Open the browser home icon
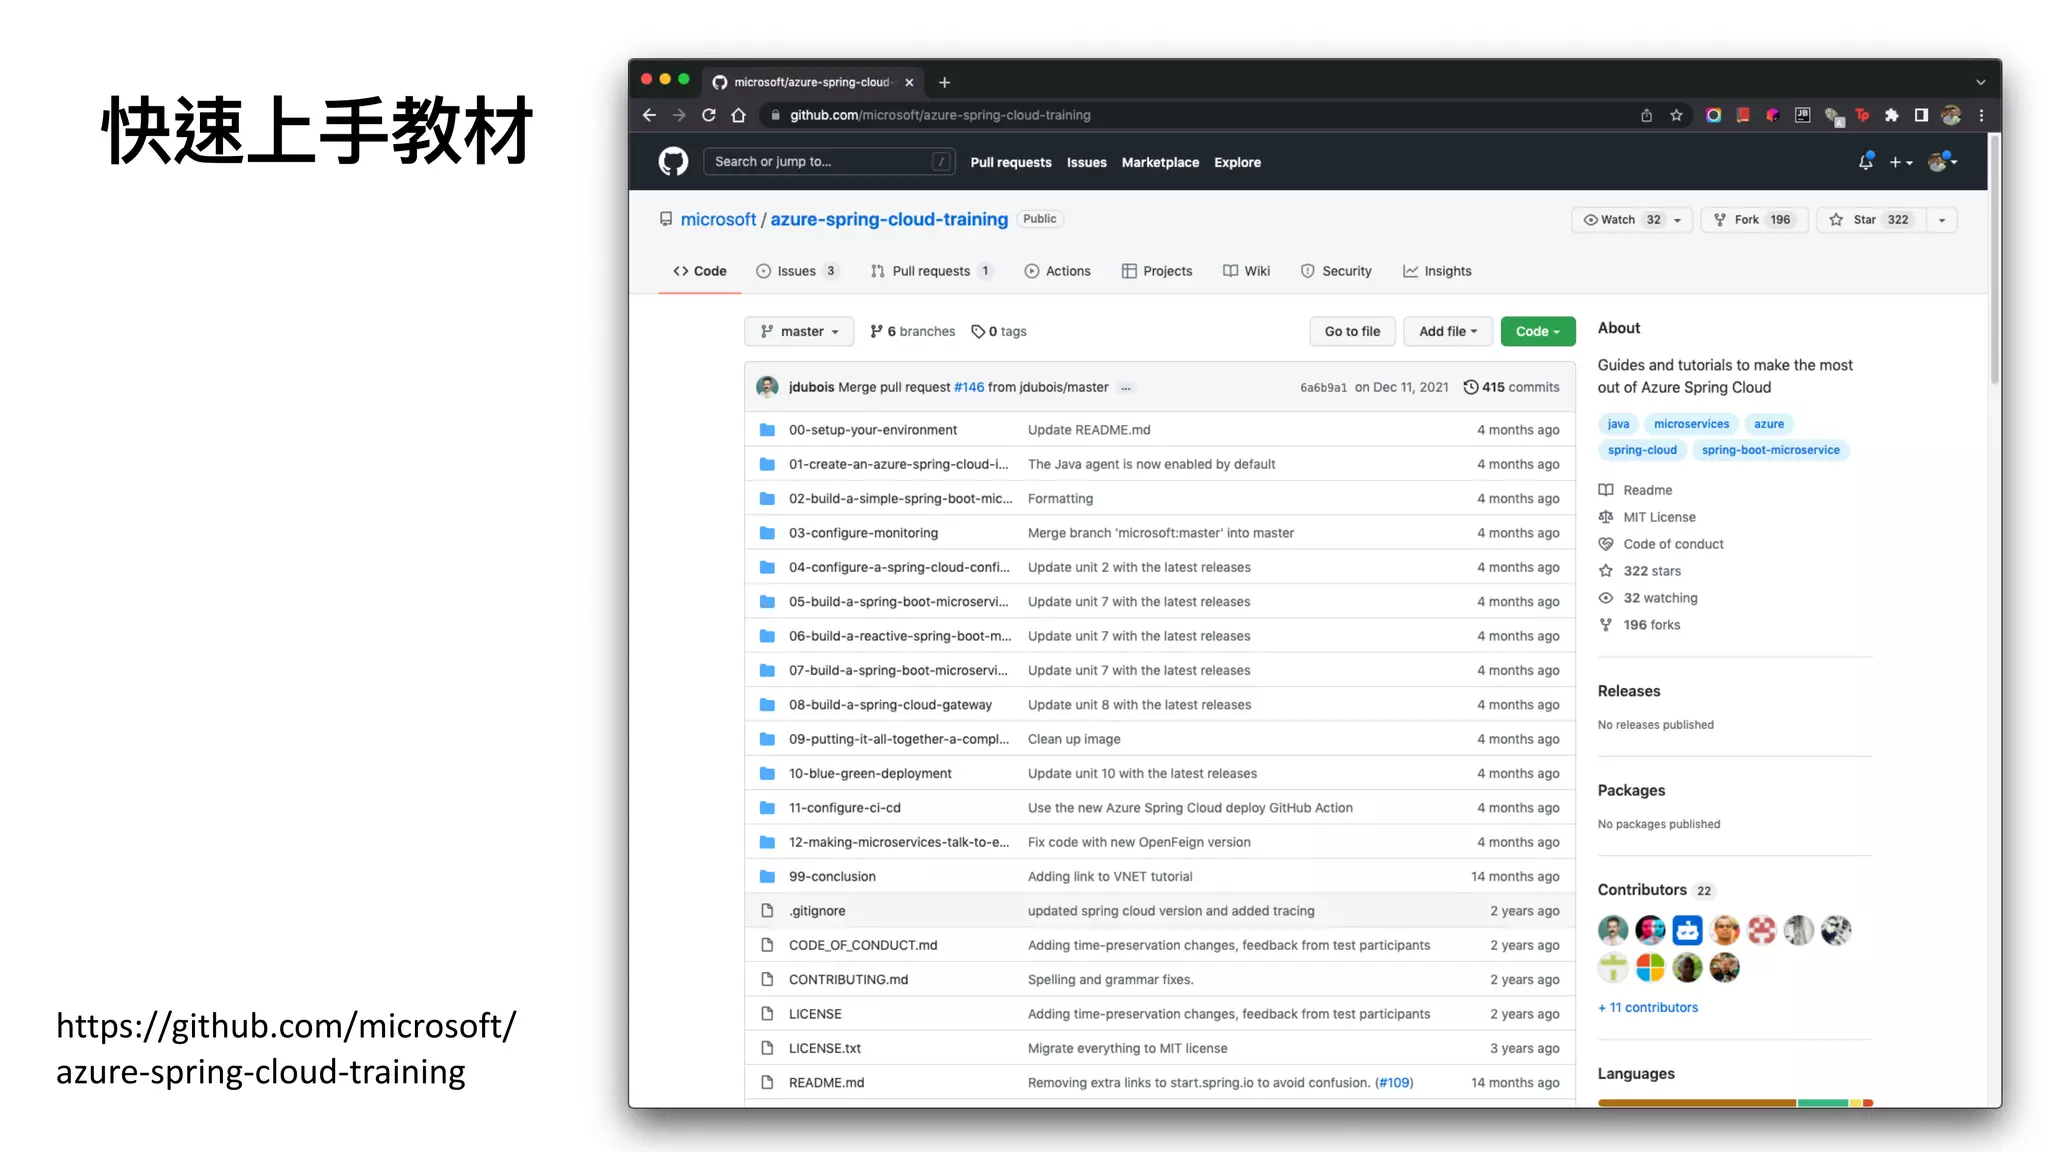2048x1152 pixels. click(x=738, y=115)
